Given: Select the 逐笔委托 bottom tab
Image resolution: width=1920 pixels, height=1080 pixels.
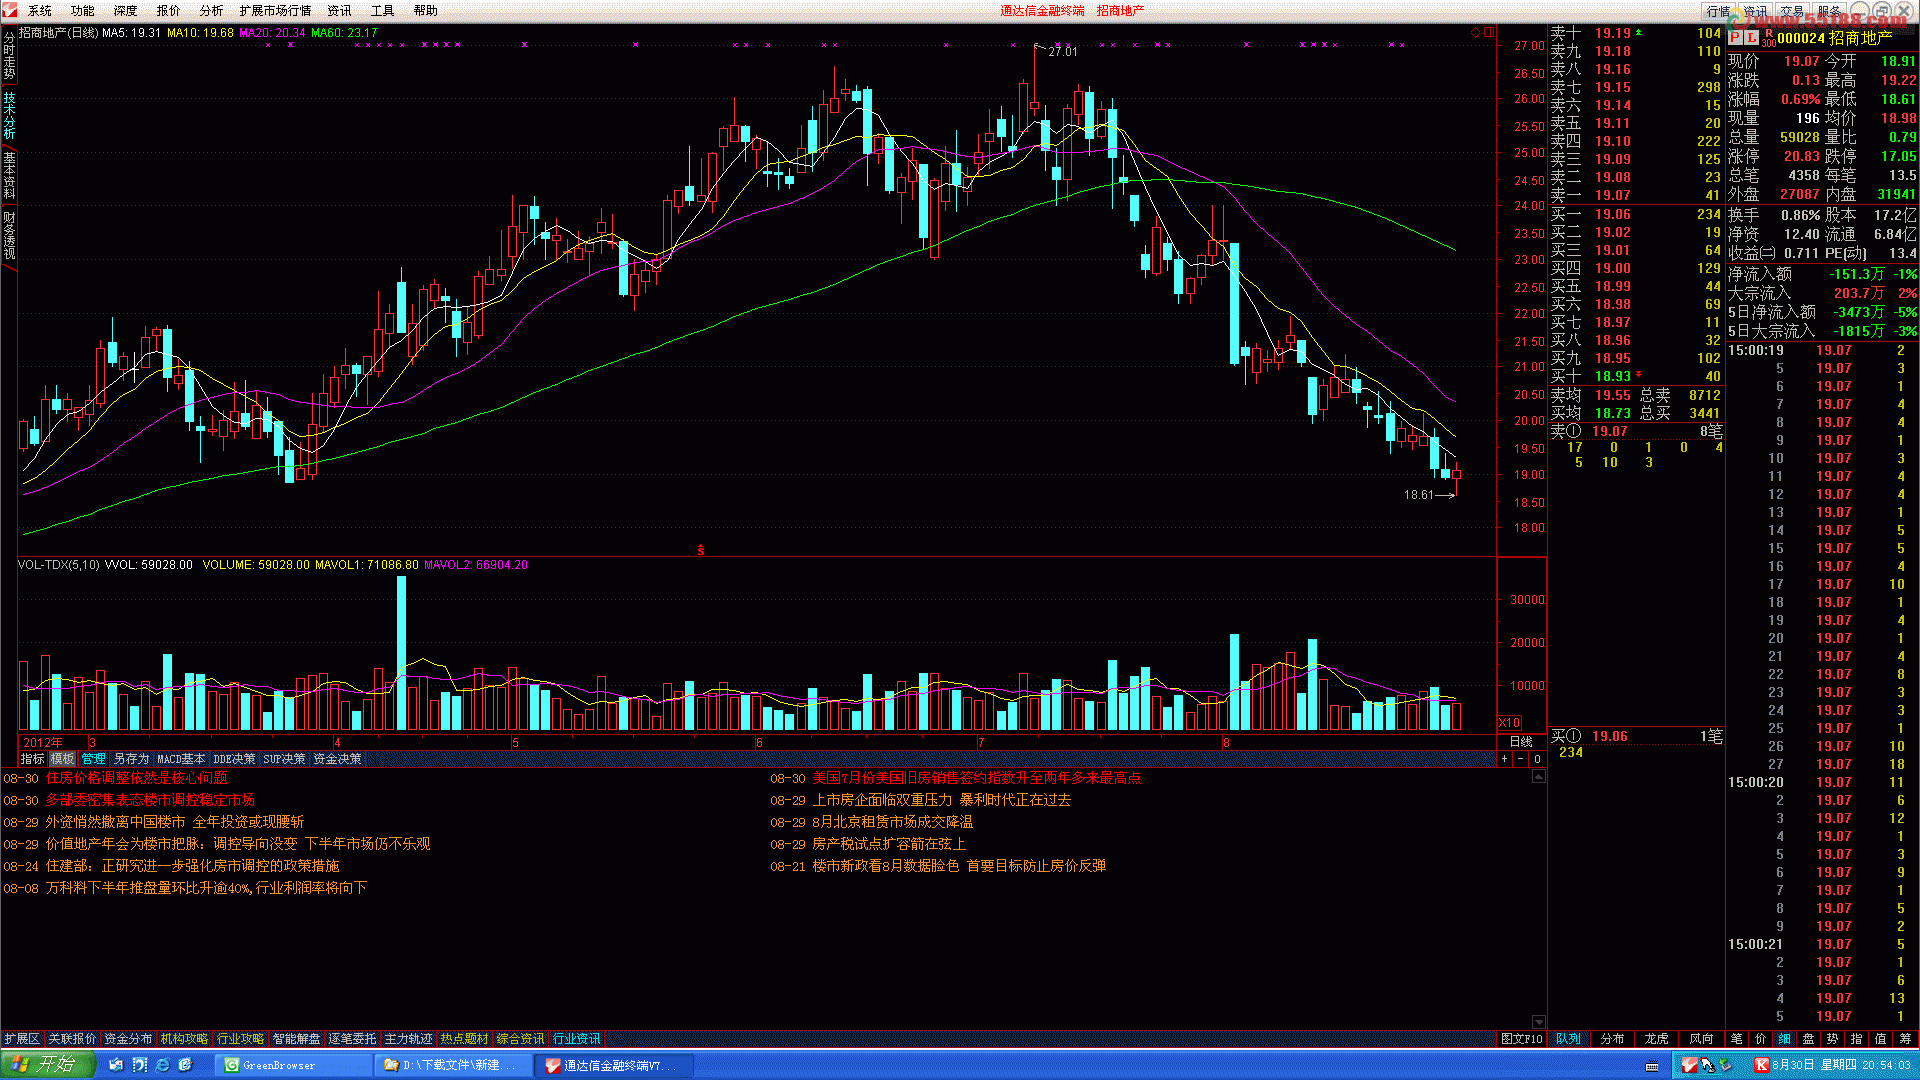Looking at the screenshot, I should coord(352,1039).
